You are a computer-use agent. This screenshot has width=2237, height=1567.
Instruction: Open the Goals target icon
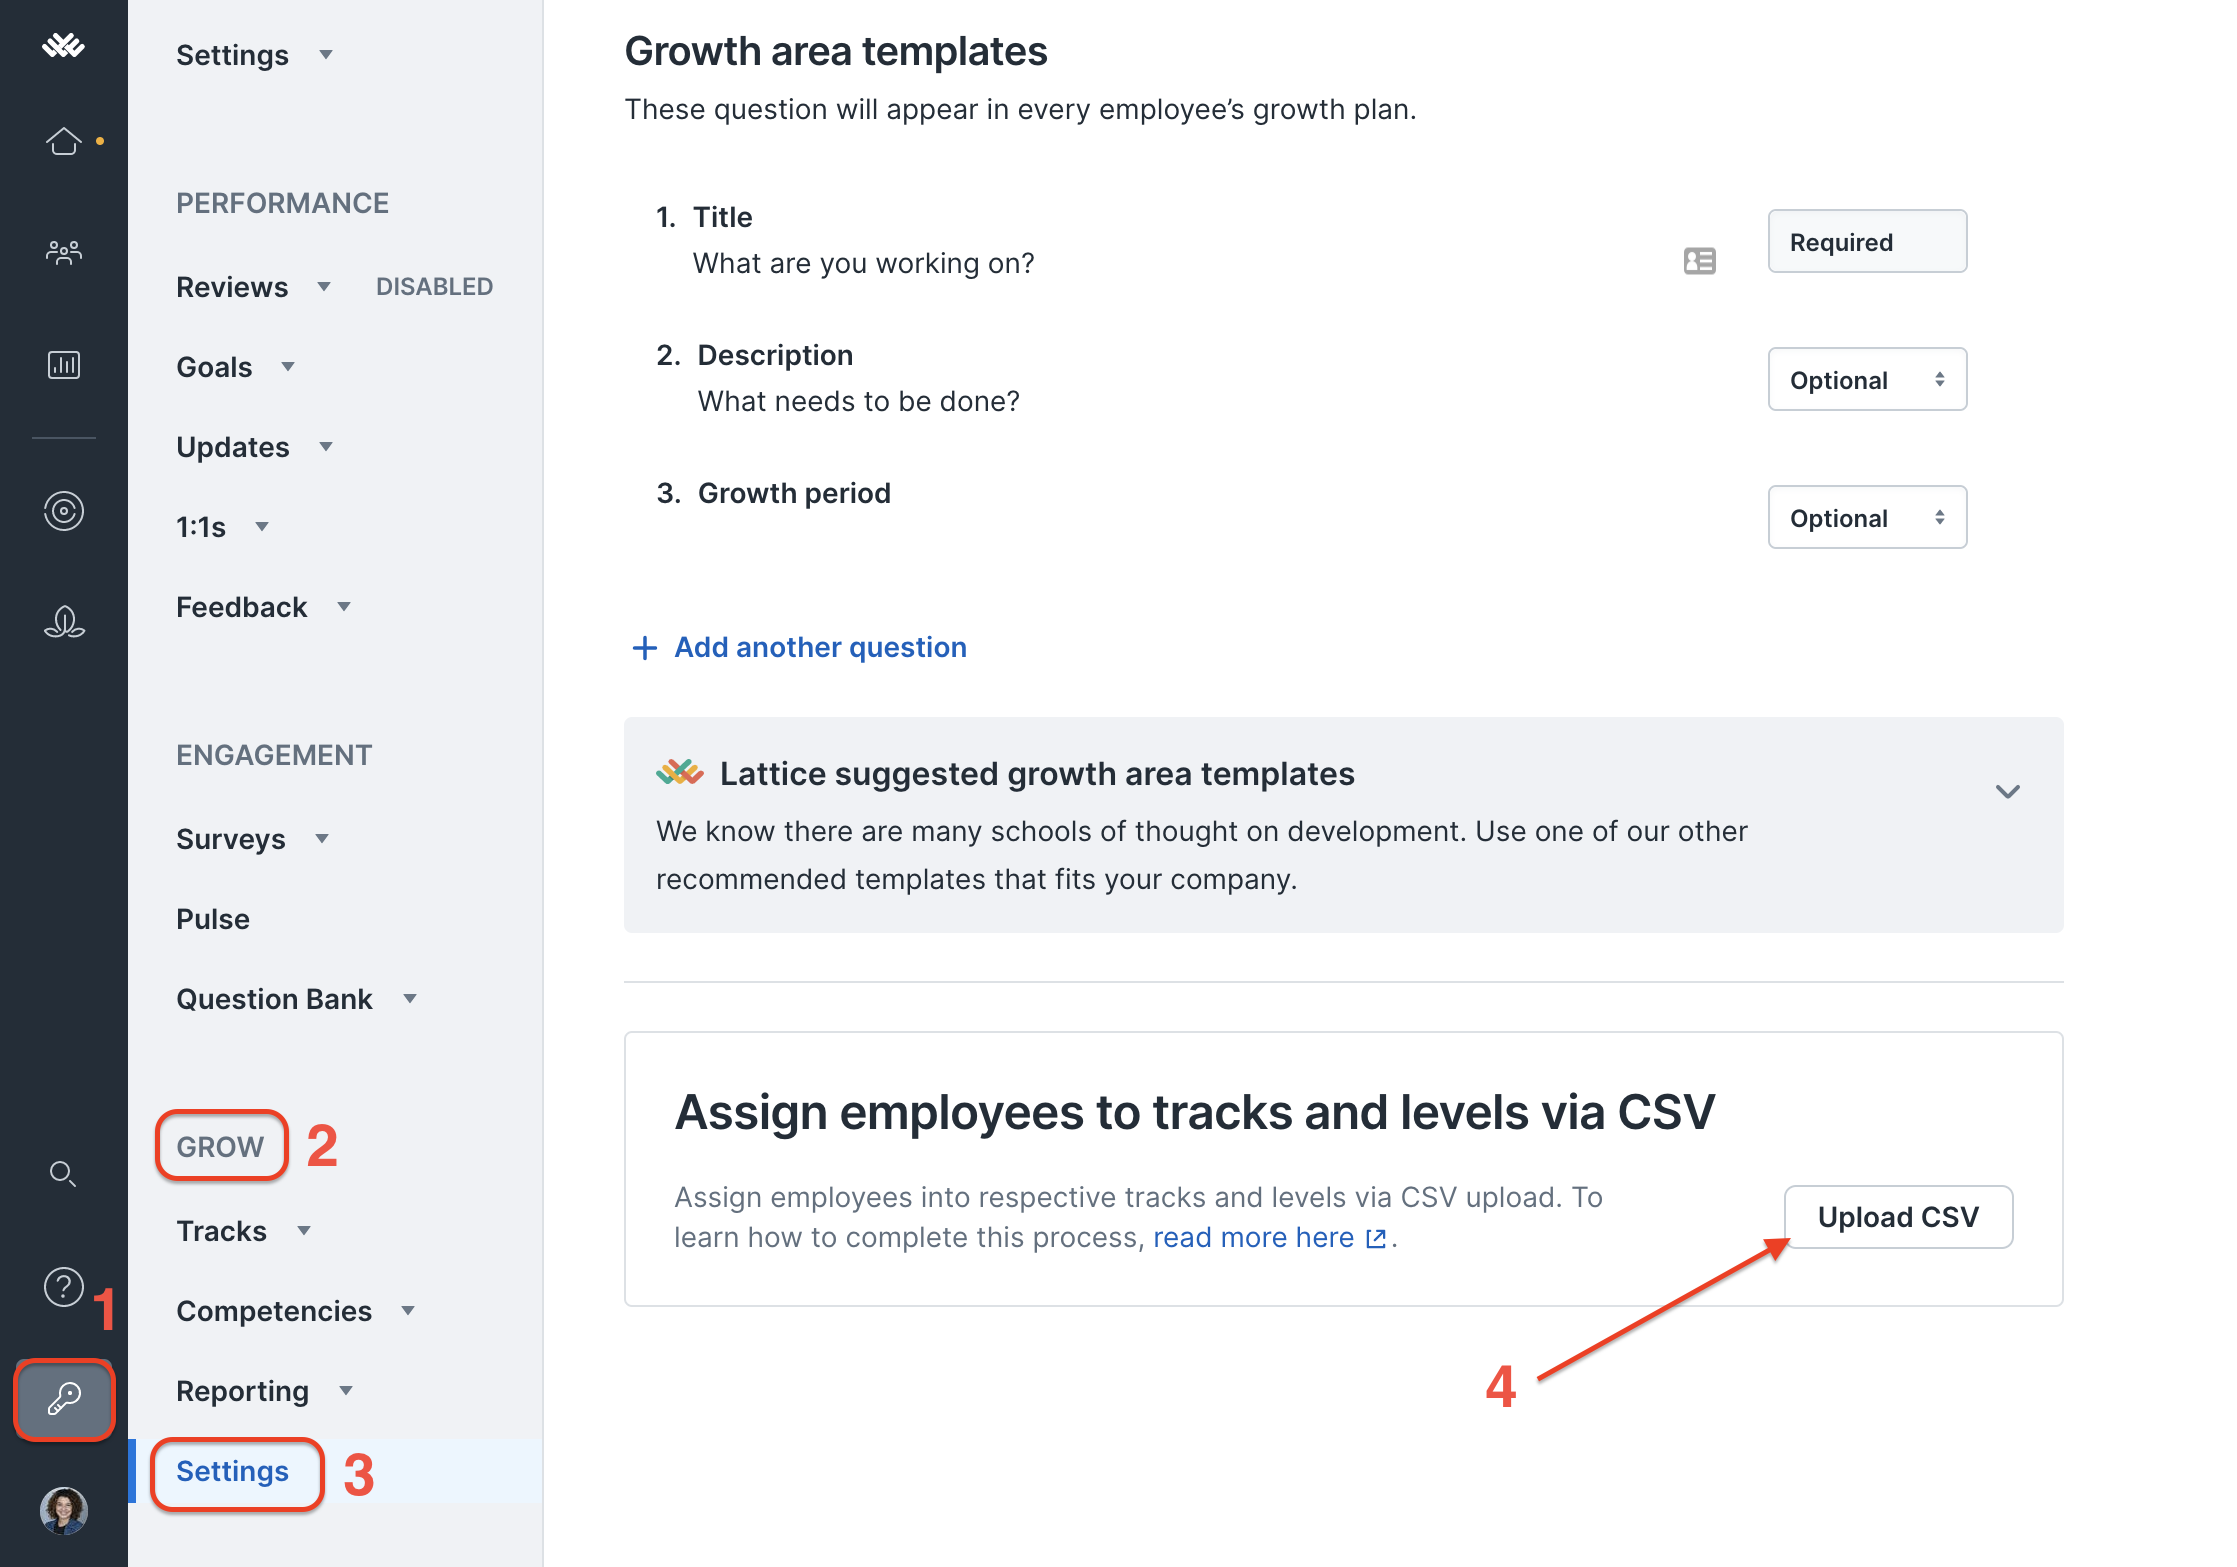click(63, 511)
